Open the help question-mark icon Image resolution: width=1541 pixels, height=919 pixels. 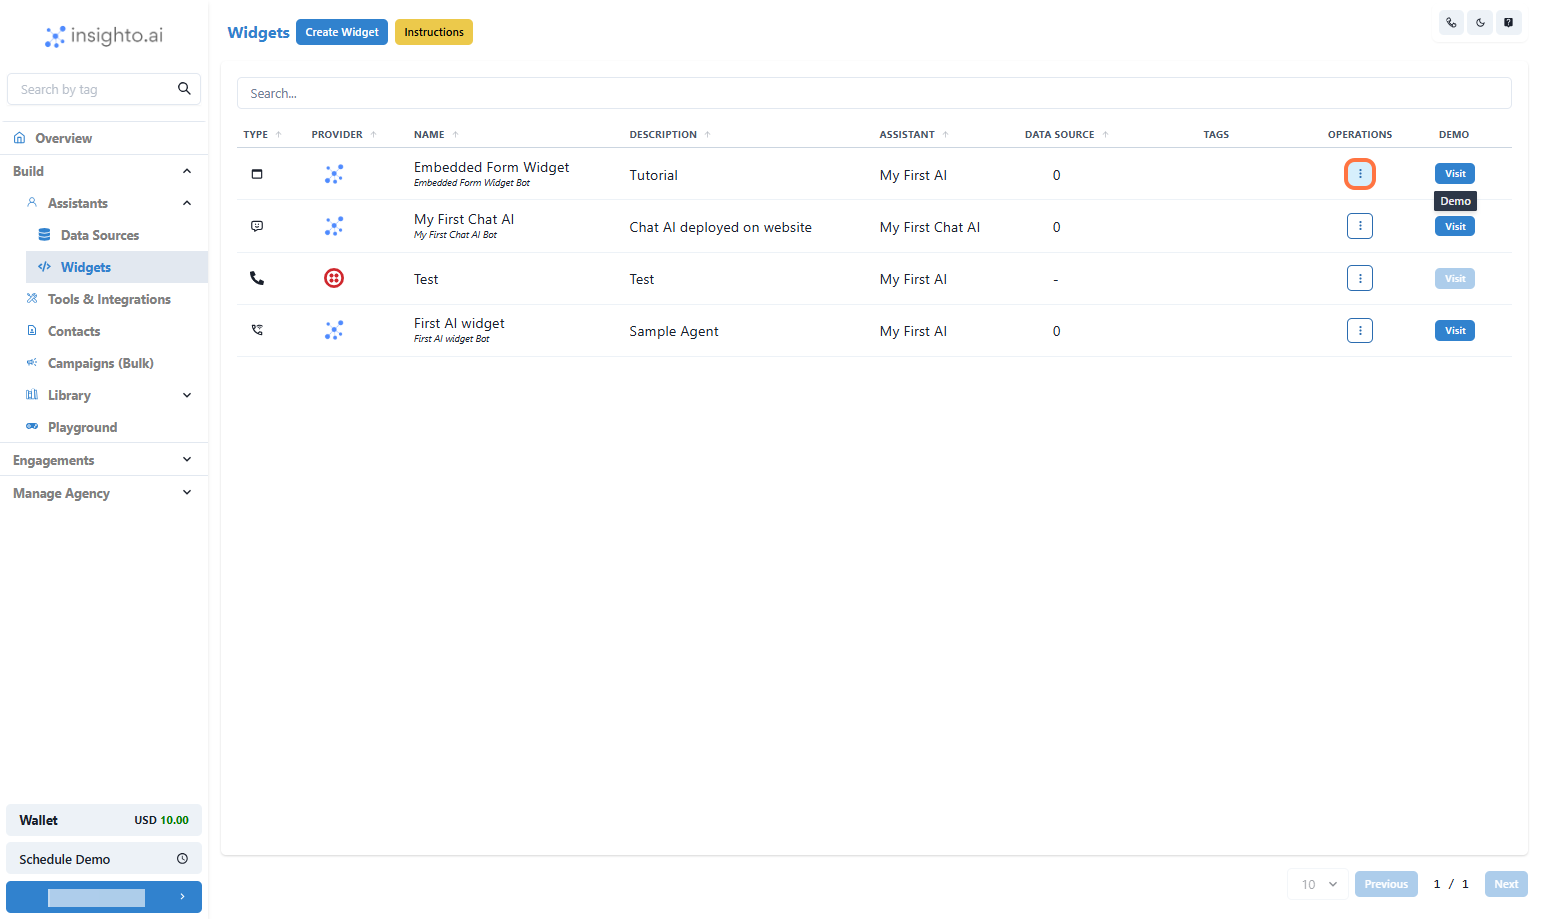click(1509, 22)
